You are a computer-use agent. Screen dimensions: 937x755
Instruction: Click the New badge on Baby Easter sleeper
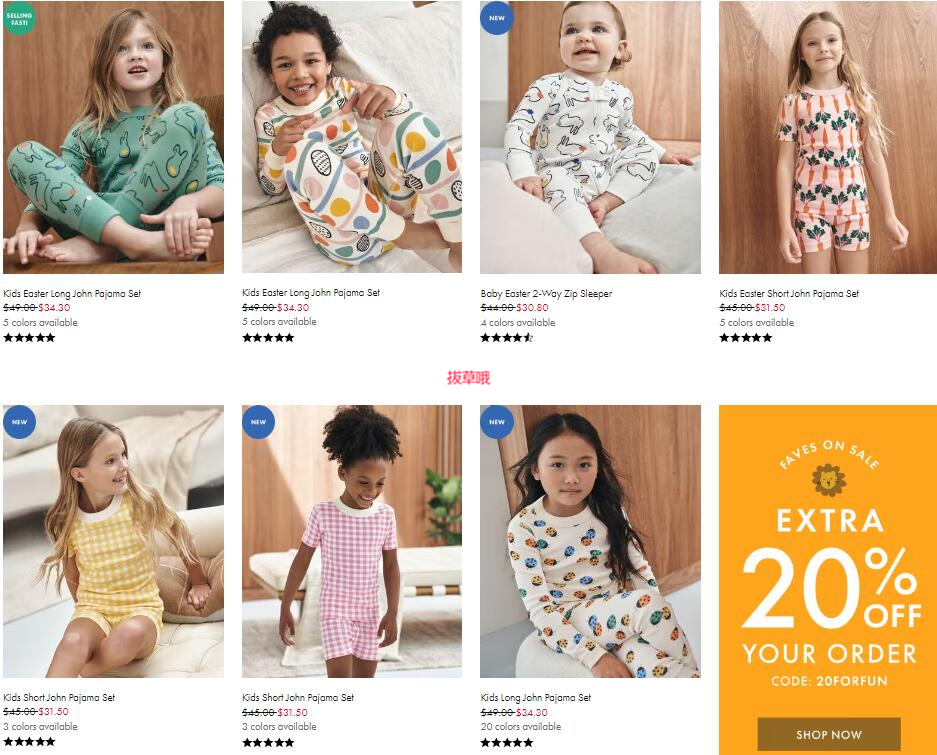pyautogui.click(x=497, y=18)
